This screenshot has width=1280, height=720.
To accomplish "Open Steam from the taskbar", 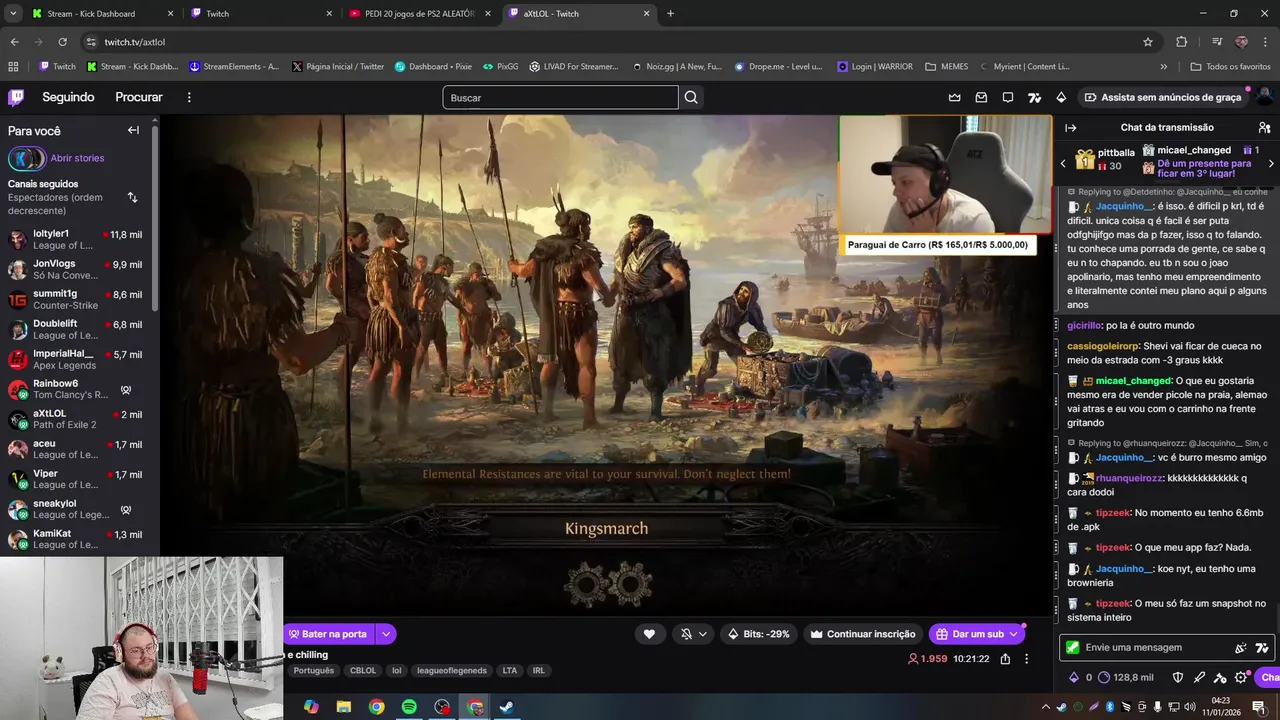I will click(x=507, y=707).
